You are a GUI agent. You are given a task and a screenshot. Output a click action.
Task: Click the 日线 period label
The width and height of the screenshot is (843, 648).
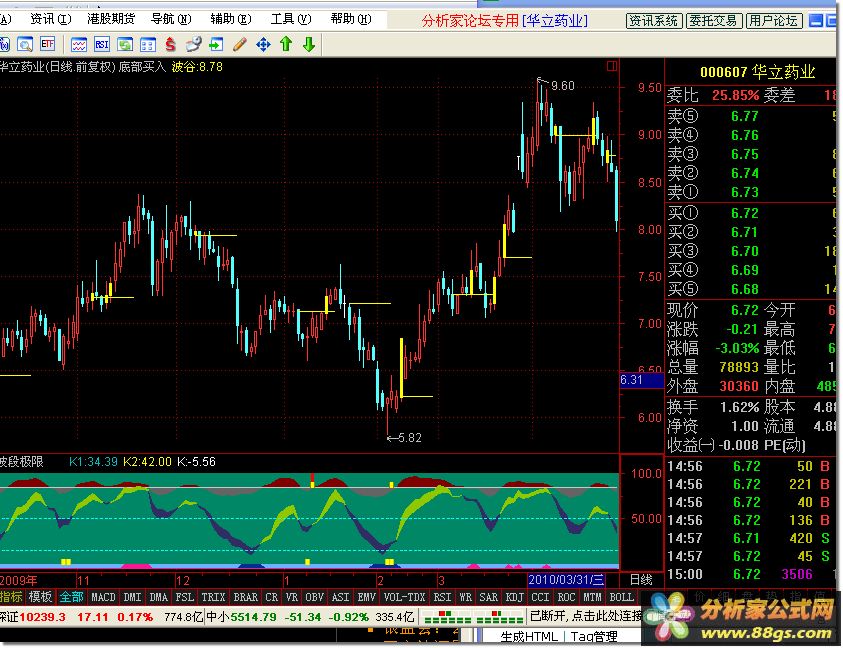click(641, 580)
